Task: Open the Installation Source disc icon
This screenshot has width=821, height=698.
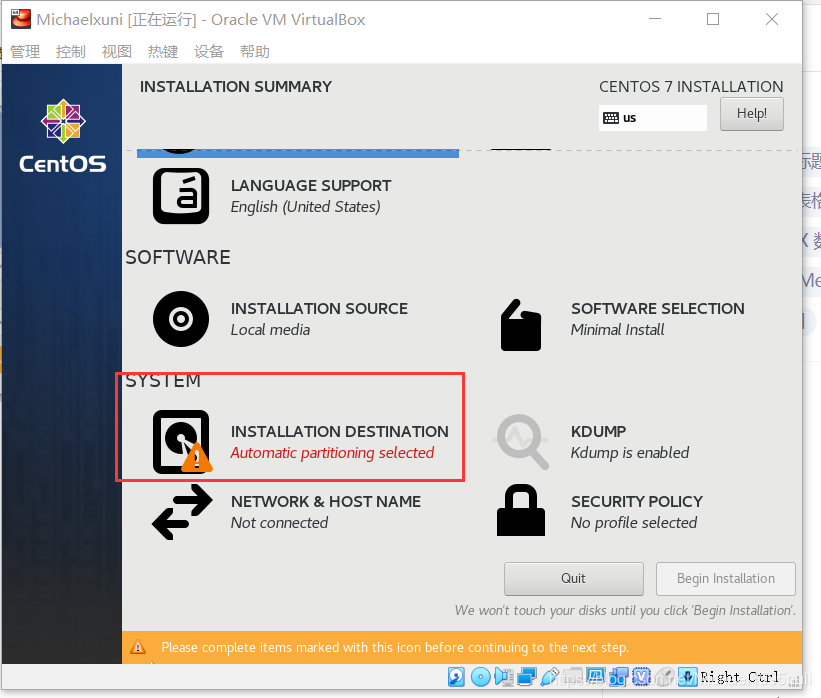Action: click(x=181, y=318)
